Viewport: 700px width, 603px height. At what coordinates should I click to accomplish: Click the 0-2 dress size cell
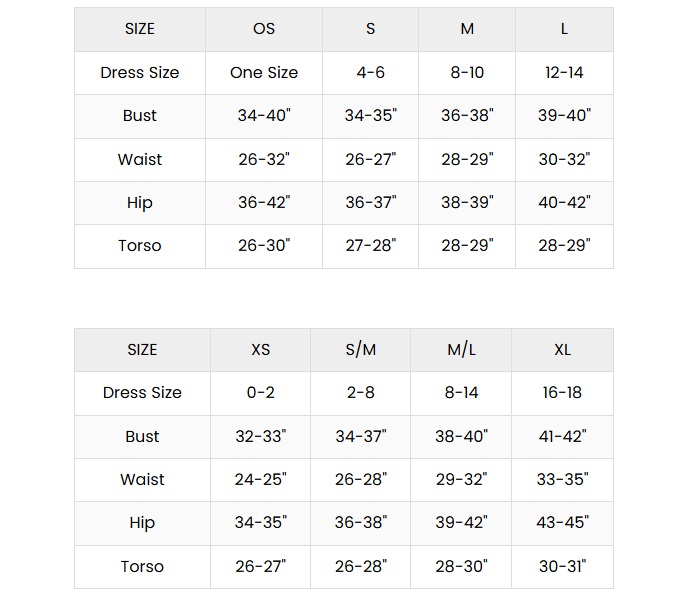click(260, 392)
